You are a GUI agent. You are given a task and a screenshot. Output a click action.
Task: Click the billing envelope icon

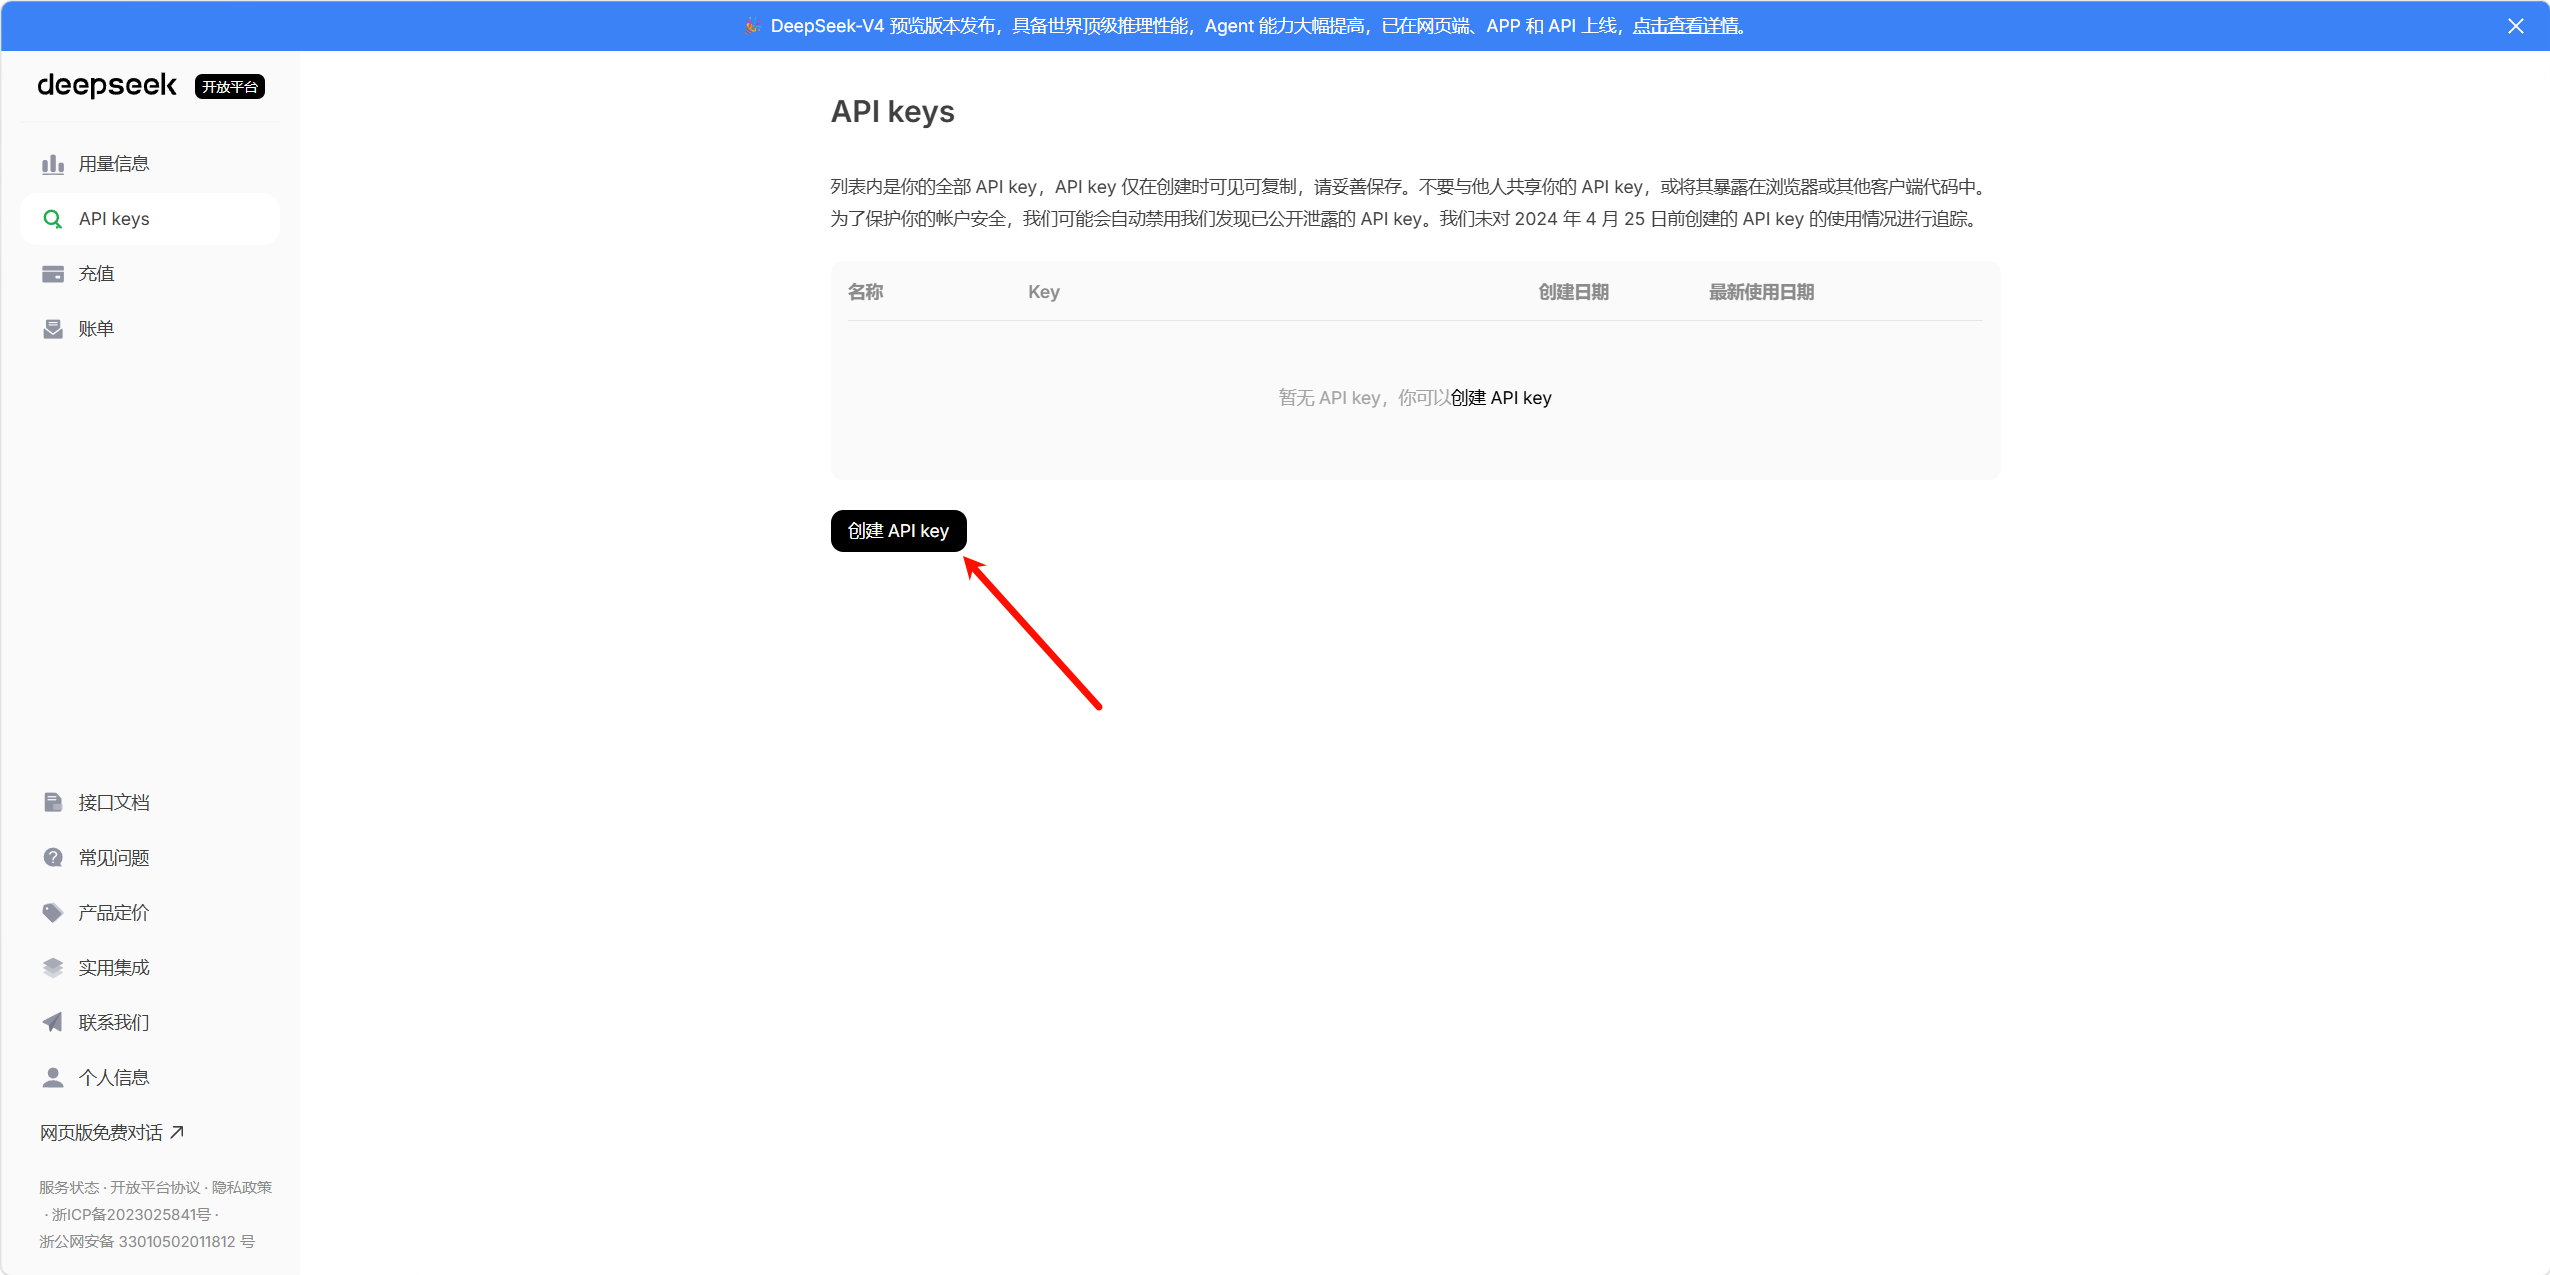53,329
